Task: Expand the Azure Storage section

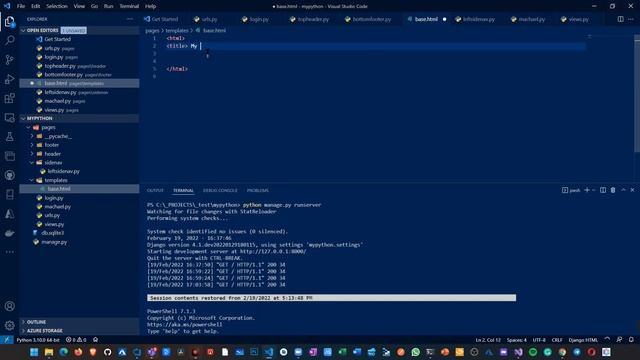Action: (23, 331)
